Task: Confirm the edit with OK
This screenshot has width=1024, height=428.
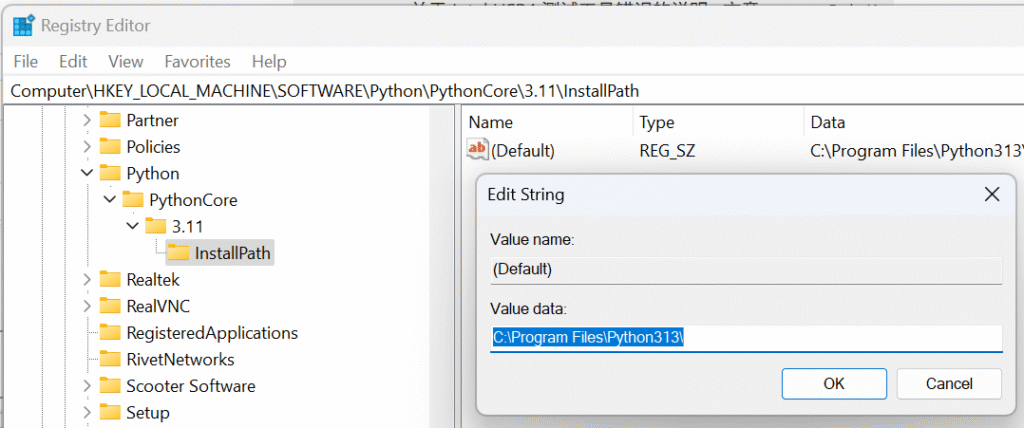Action: tap(833, 384)
